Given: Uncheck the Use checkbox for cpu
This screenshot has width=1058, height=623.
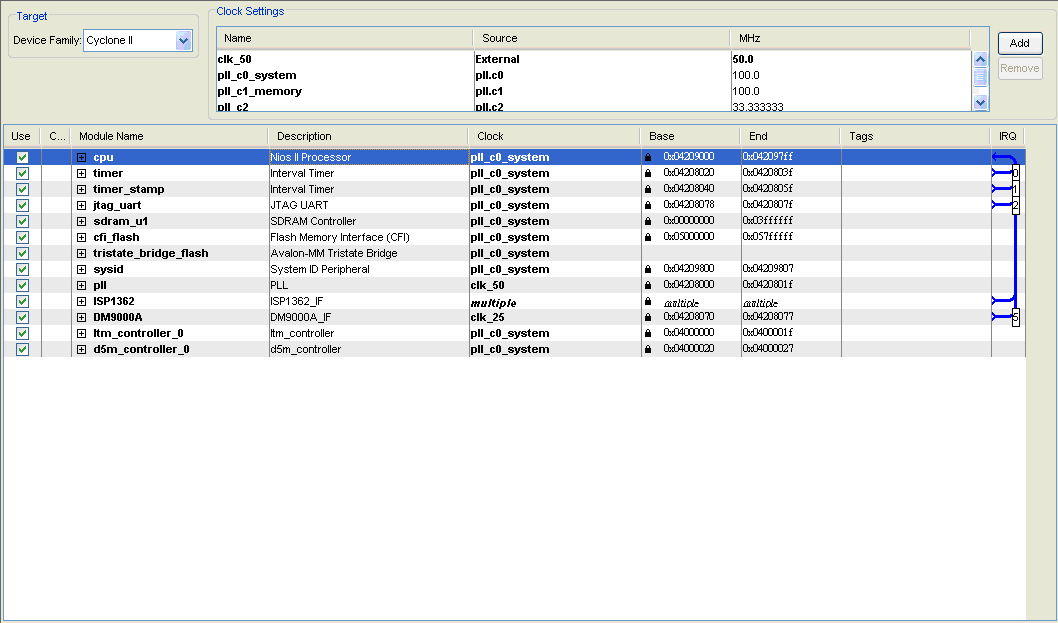Looking at the screenshot, I should coord(22,157).
